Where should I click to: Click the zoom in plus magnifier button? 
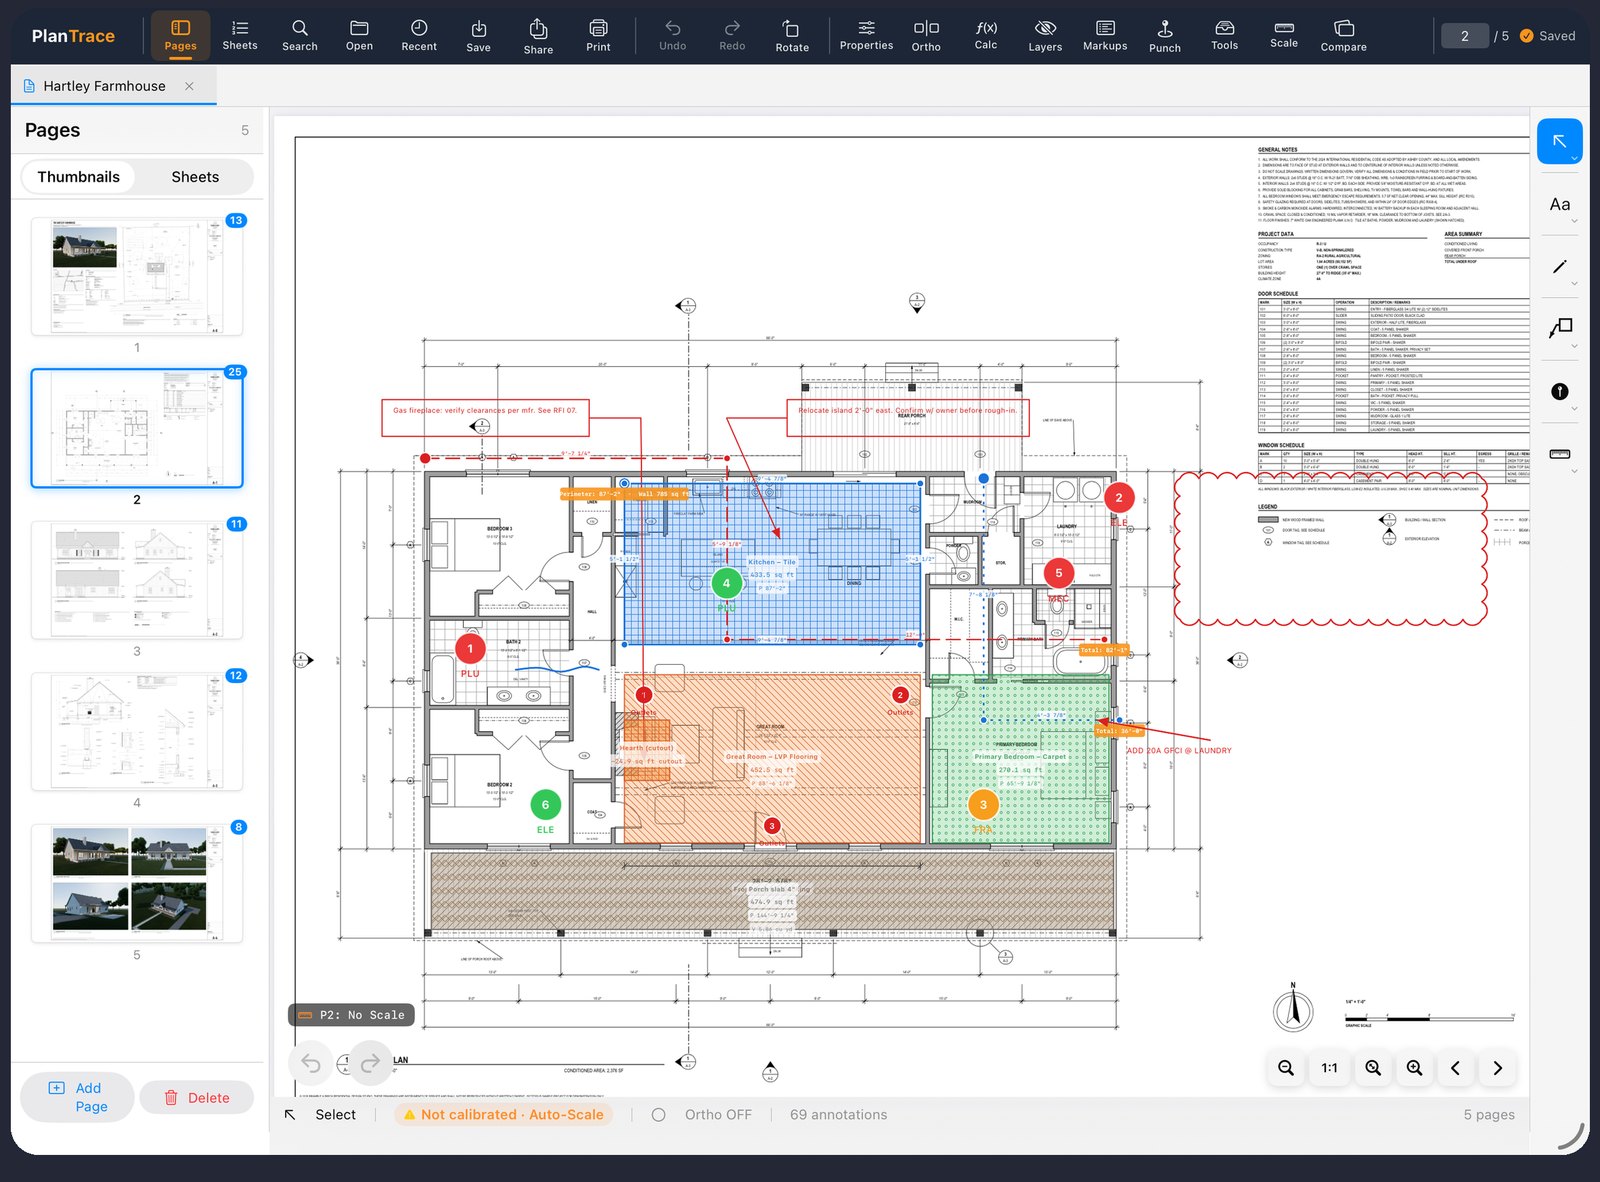1414,1068
